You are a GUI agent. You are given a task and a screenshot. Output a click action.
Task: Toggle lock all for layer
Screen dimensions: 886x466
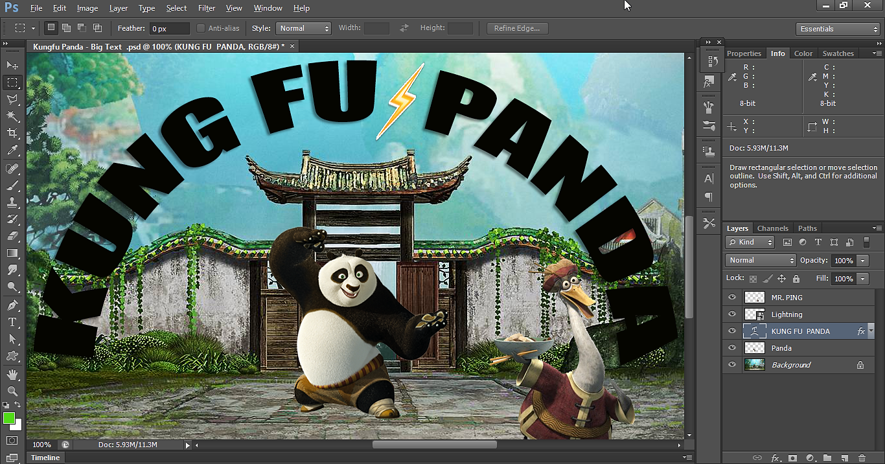tap(796, 278)
